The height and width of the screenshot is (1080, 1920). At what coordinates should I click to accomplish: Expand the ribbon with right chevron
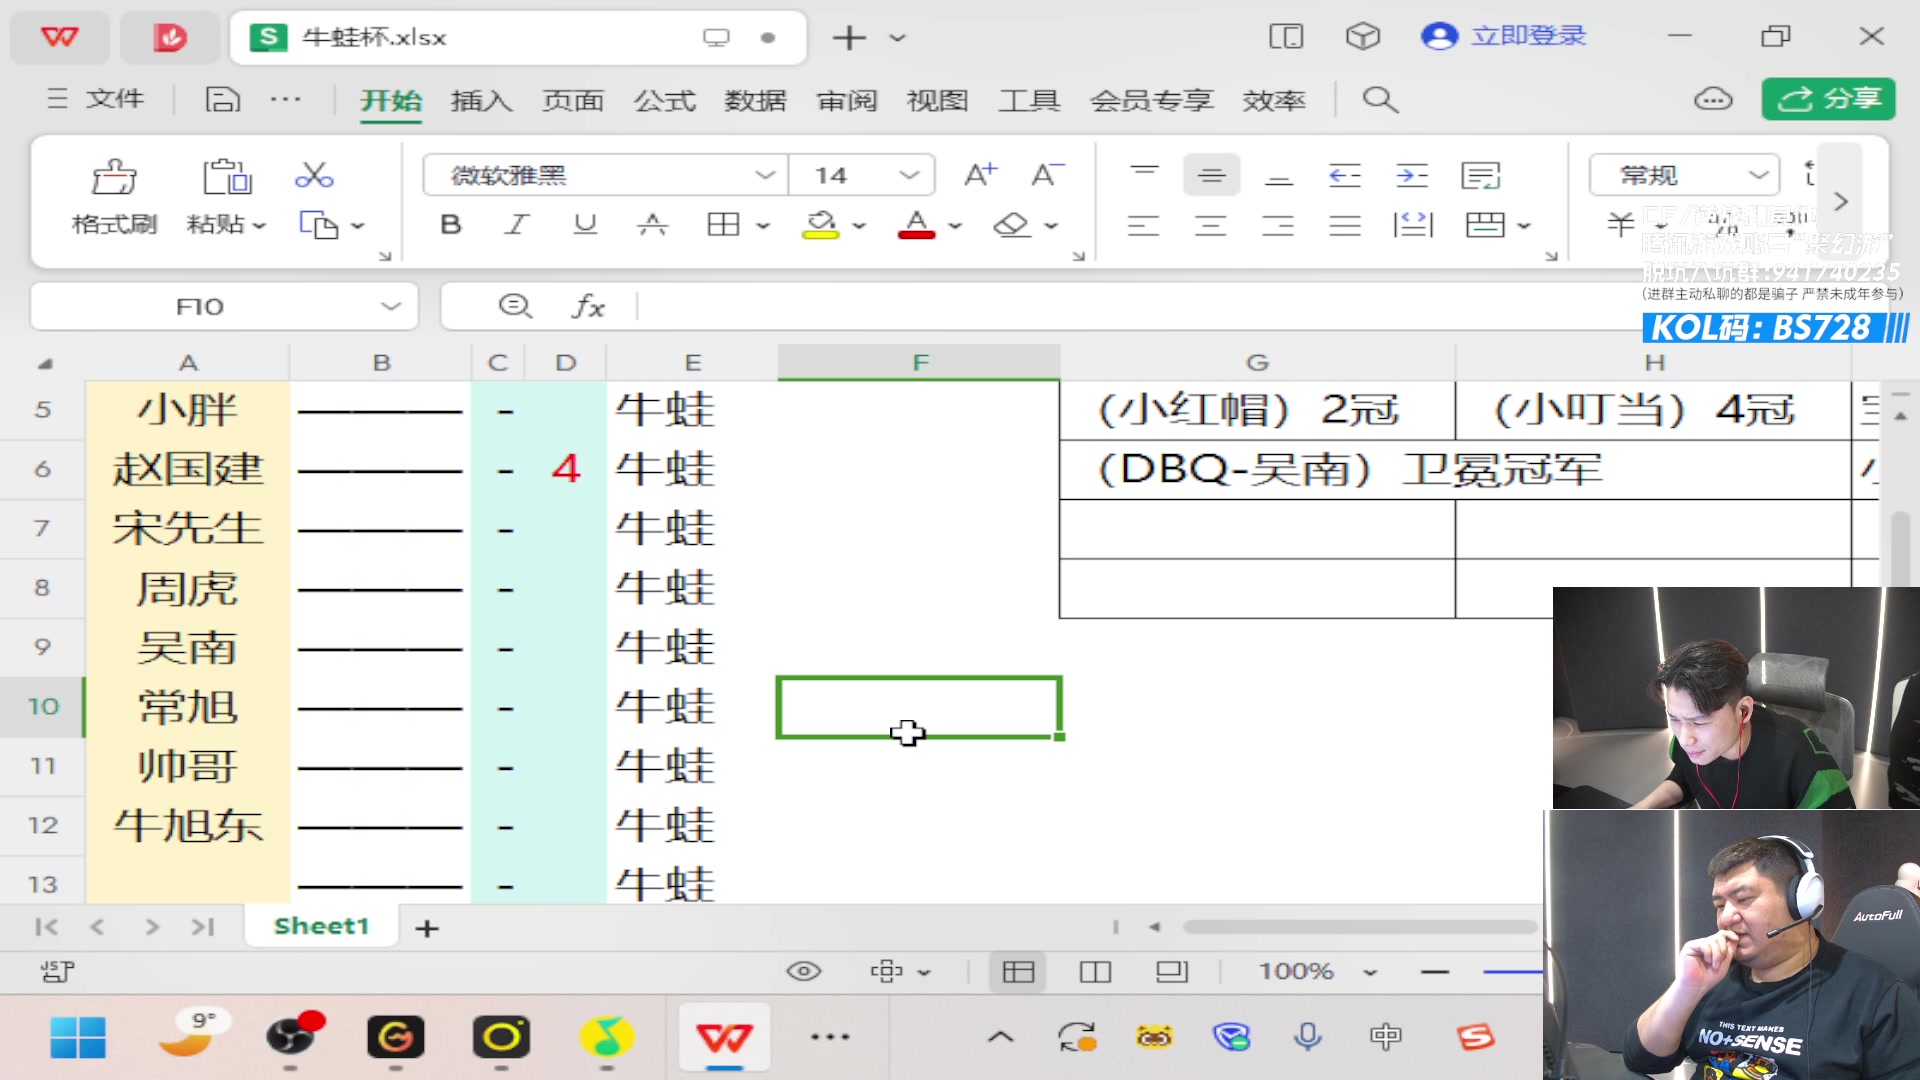[x=1840, y=202]
